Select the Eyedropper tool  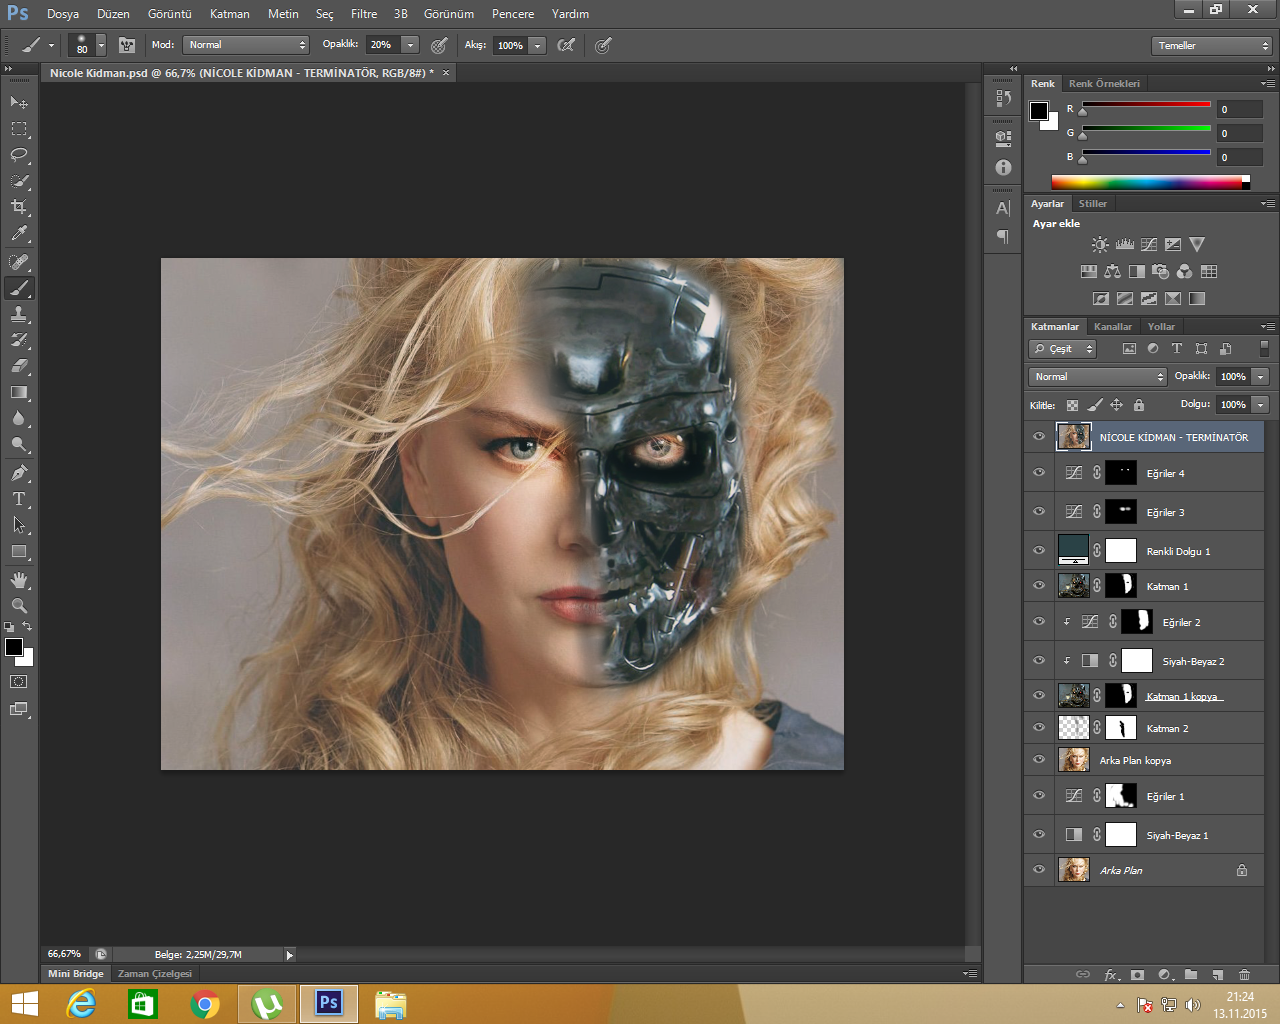click(x=19, y=234)
